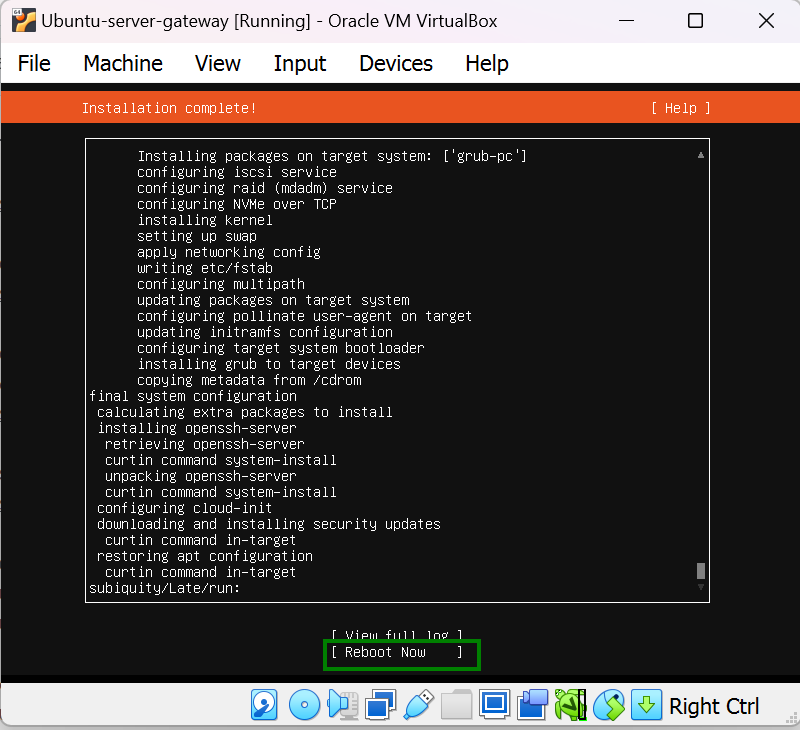Open the shared folders status icon
The image size is (800, 730).
coord(456,705)
